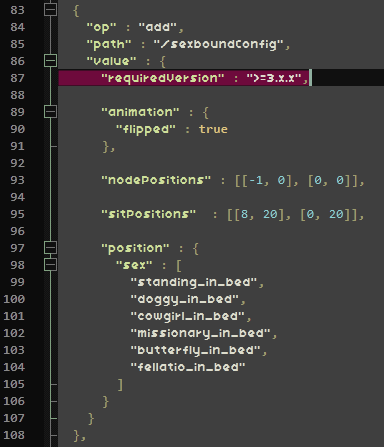Click line number 93 in gutter
Viewport: 384px width, 447px height.
17,180
